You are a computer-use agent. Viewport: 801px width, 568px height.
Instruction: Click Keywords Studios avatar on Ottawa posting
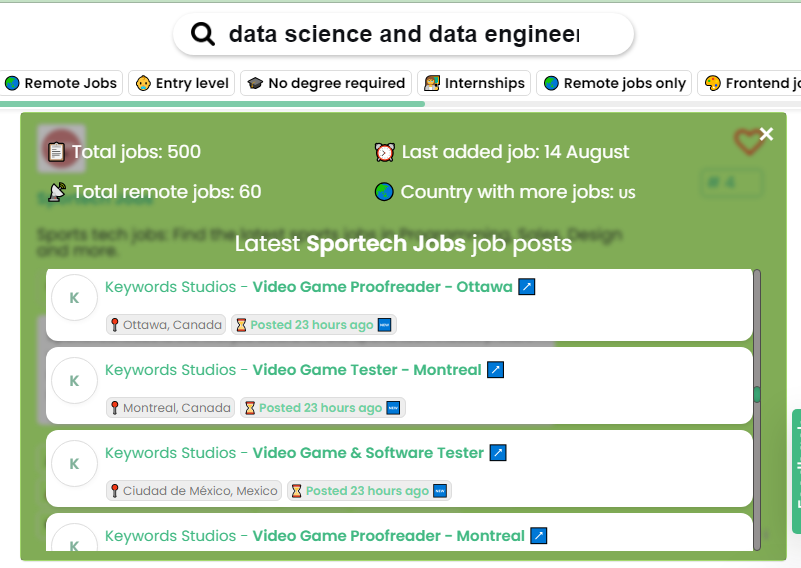click(74, 298)
